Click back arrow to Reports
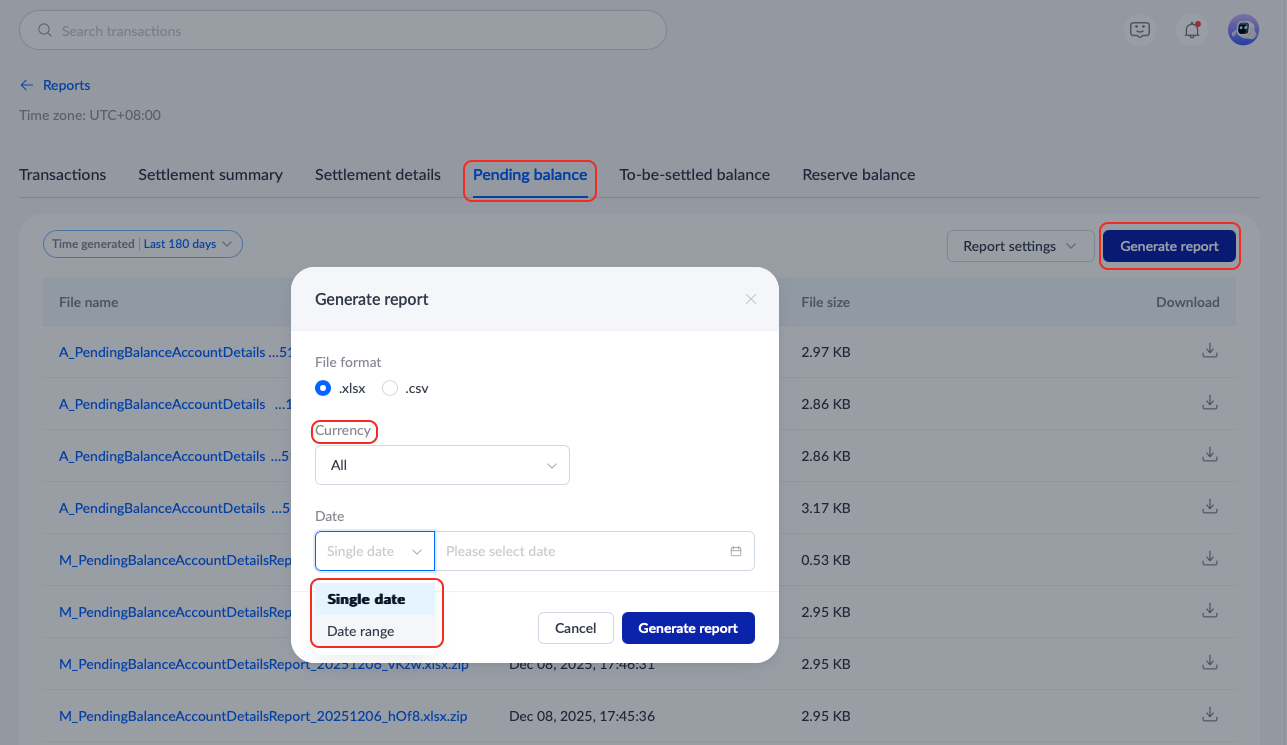The height and width of the screenshot is (745, 1287). [x=27, y=85]
